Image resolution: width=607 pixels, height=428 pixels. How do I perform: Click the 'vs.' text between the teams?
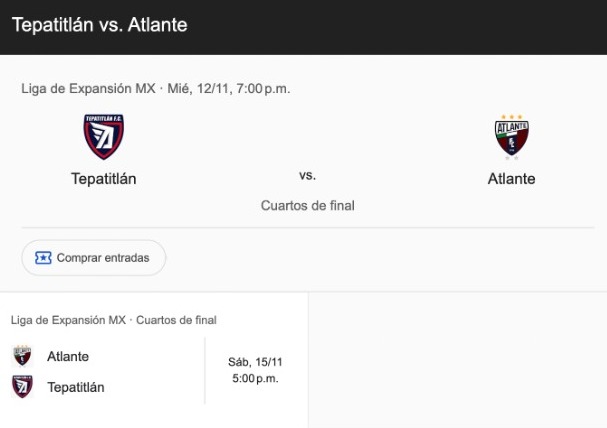tap(307, 175)
